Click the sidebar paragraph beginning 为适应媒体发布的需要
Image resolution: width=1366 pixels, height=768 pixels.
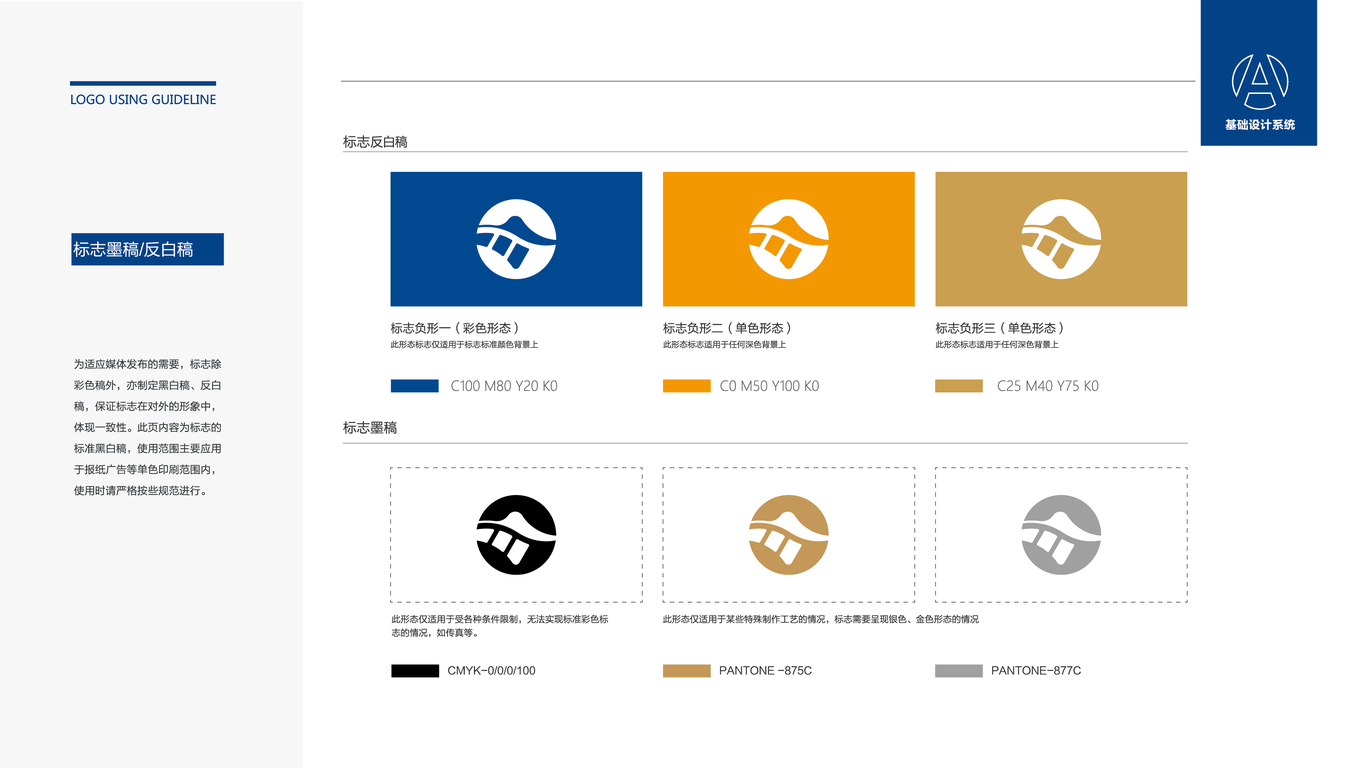tap(147, 428)
